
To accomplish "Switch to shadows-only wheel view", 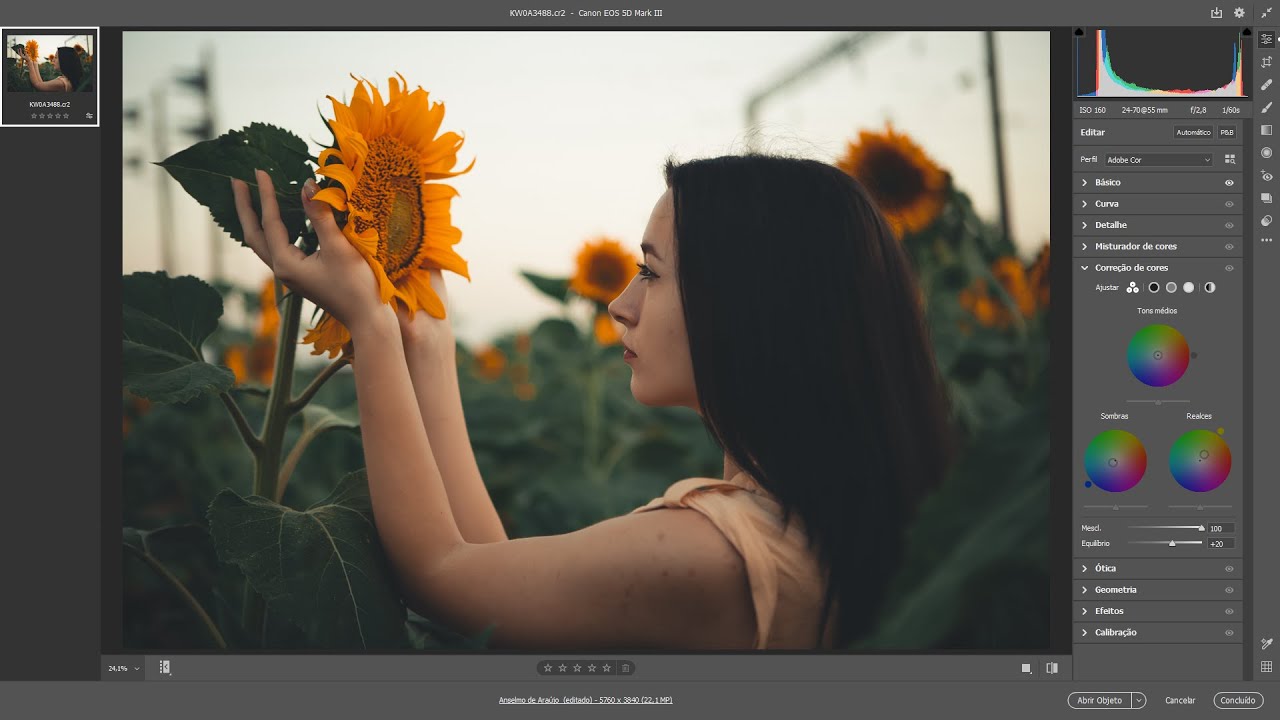I will click(x=1153, y=288).
